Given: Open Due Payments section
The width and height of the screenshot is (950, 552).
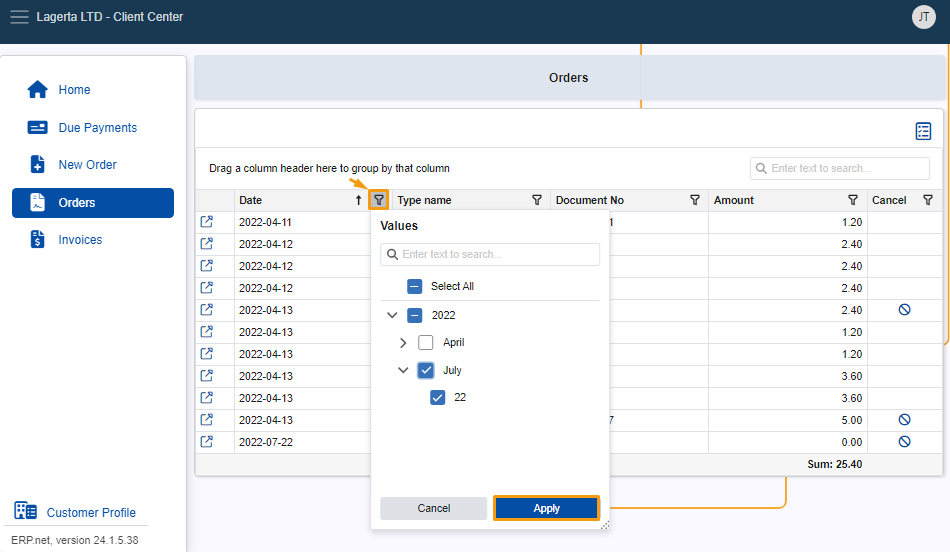Looking at the screenshot, I should tap(98, 128).
